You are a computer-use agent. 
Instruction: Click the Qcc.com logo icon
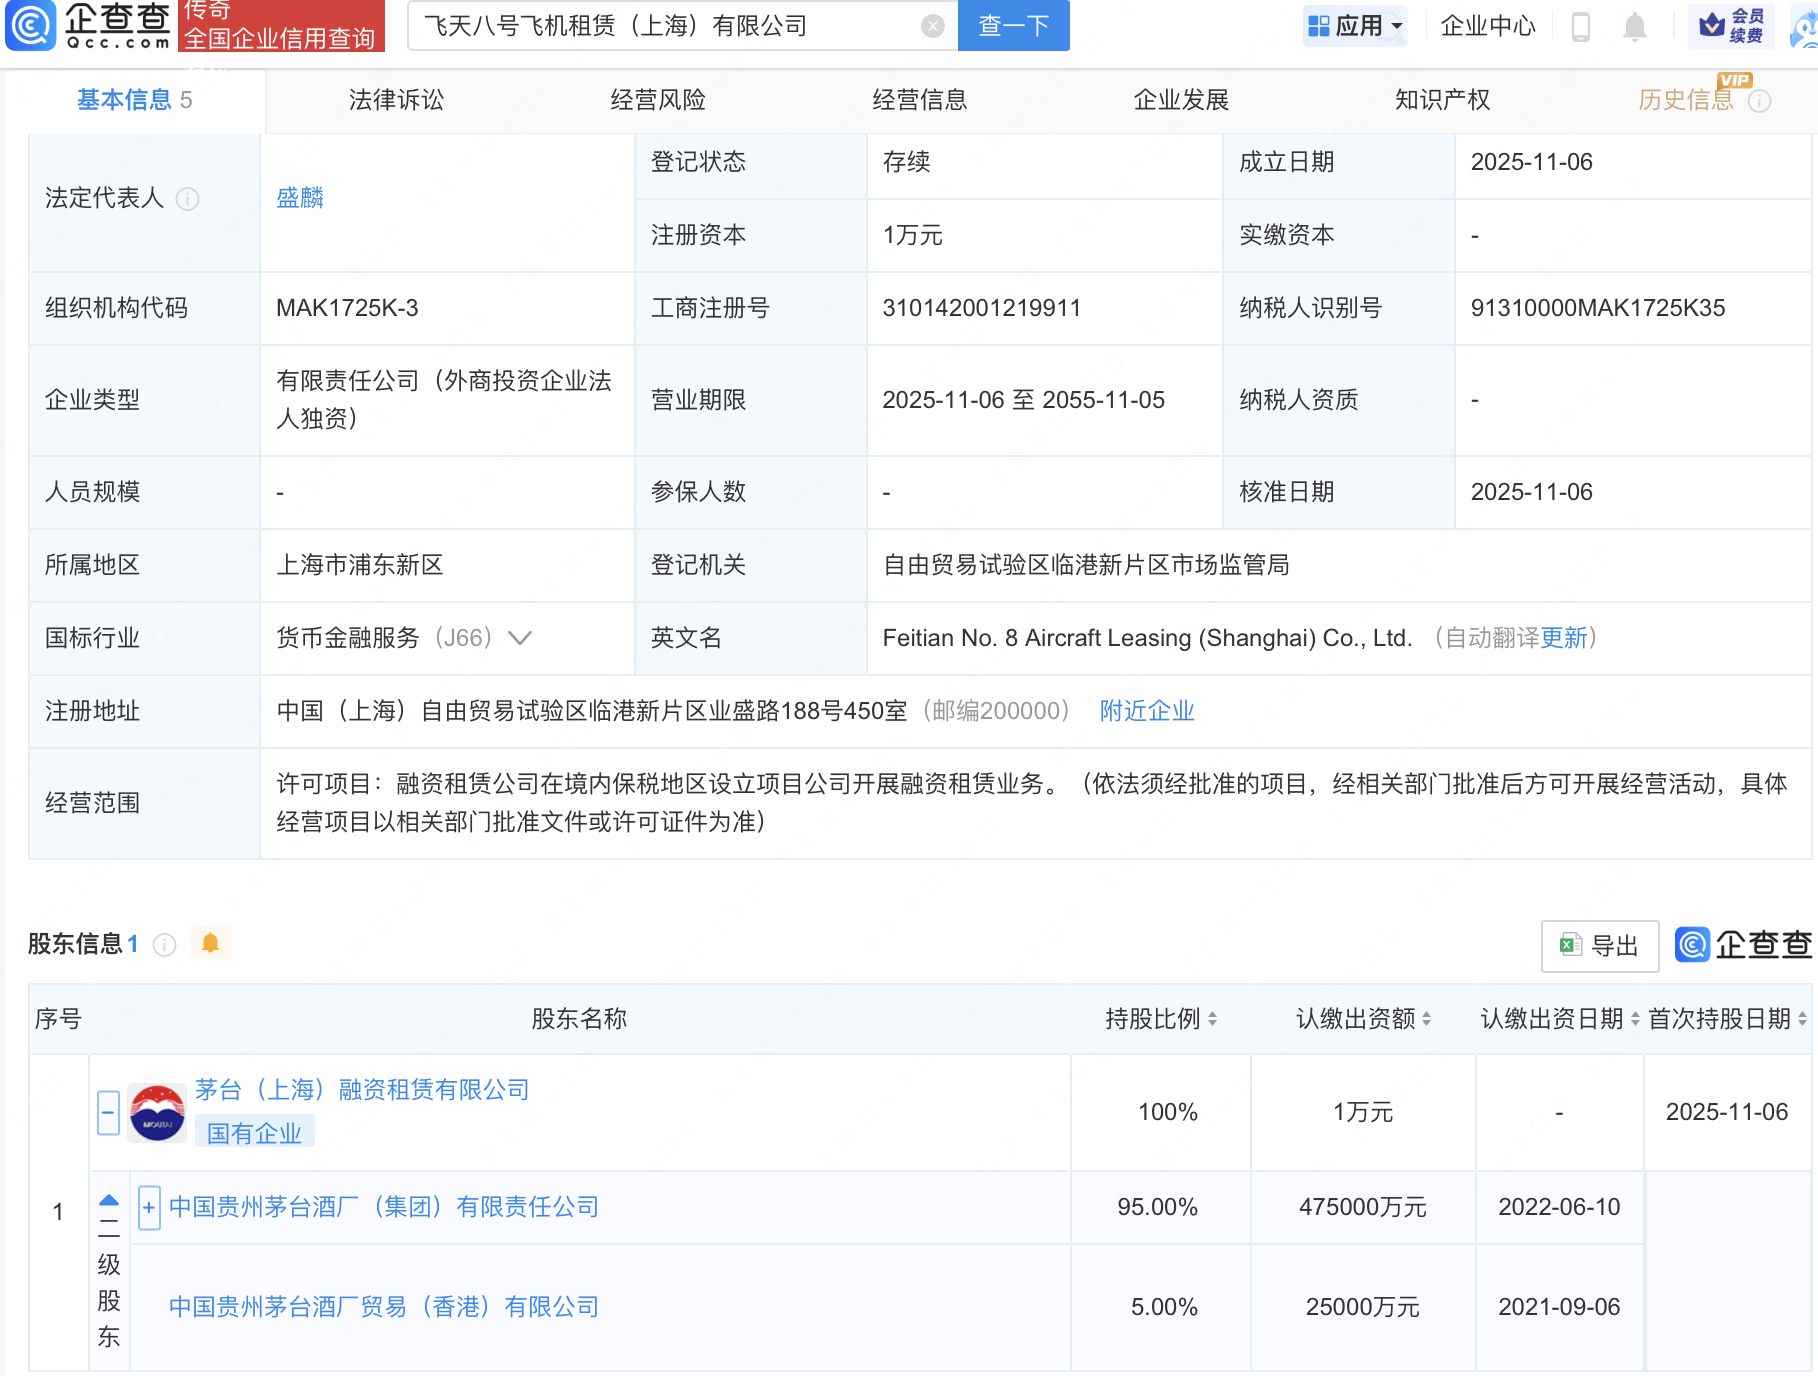(31, 26)
